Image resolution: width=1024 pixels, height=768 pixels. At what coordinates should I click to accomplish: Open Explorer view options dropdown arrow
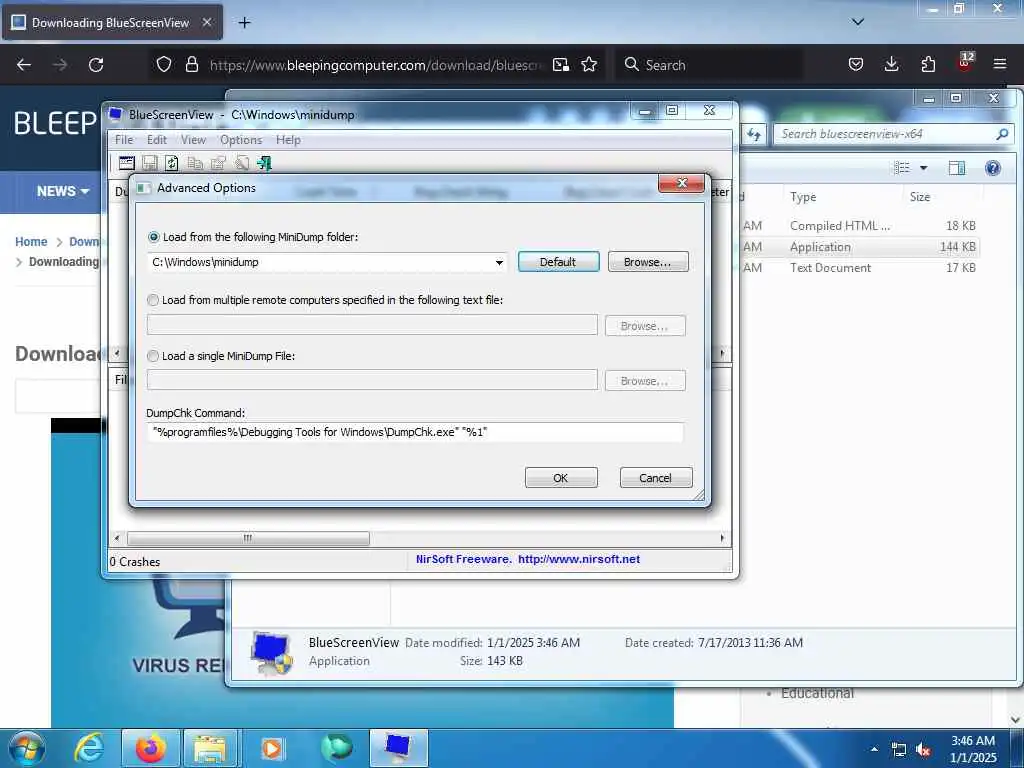pos(923,168)
